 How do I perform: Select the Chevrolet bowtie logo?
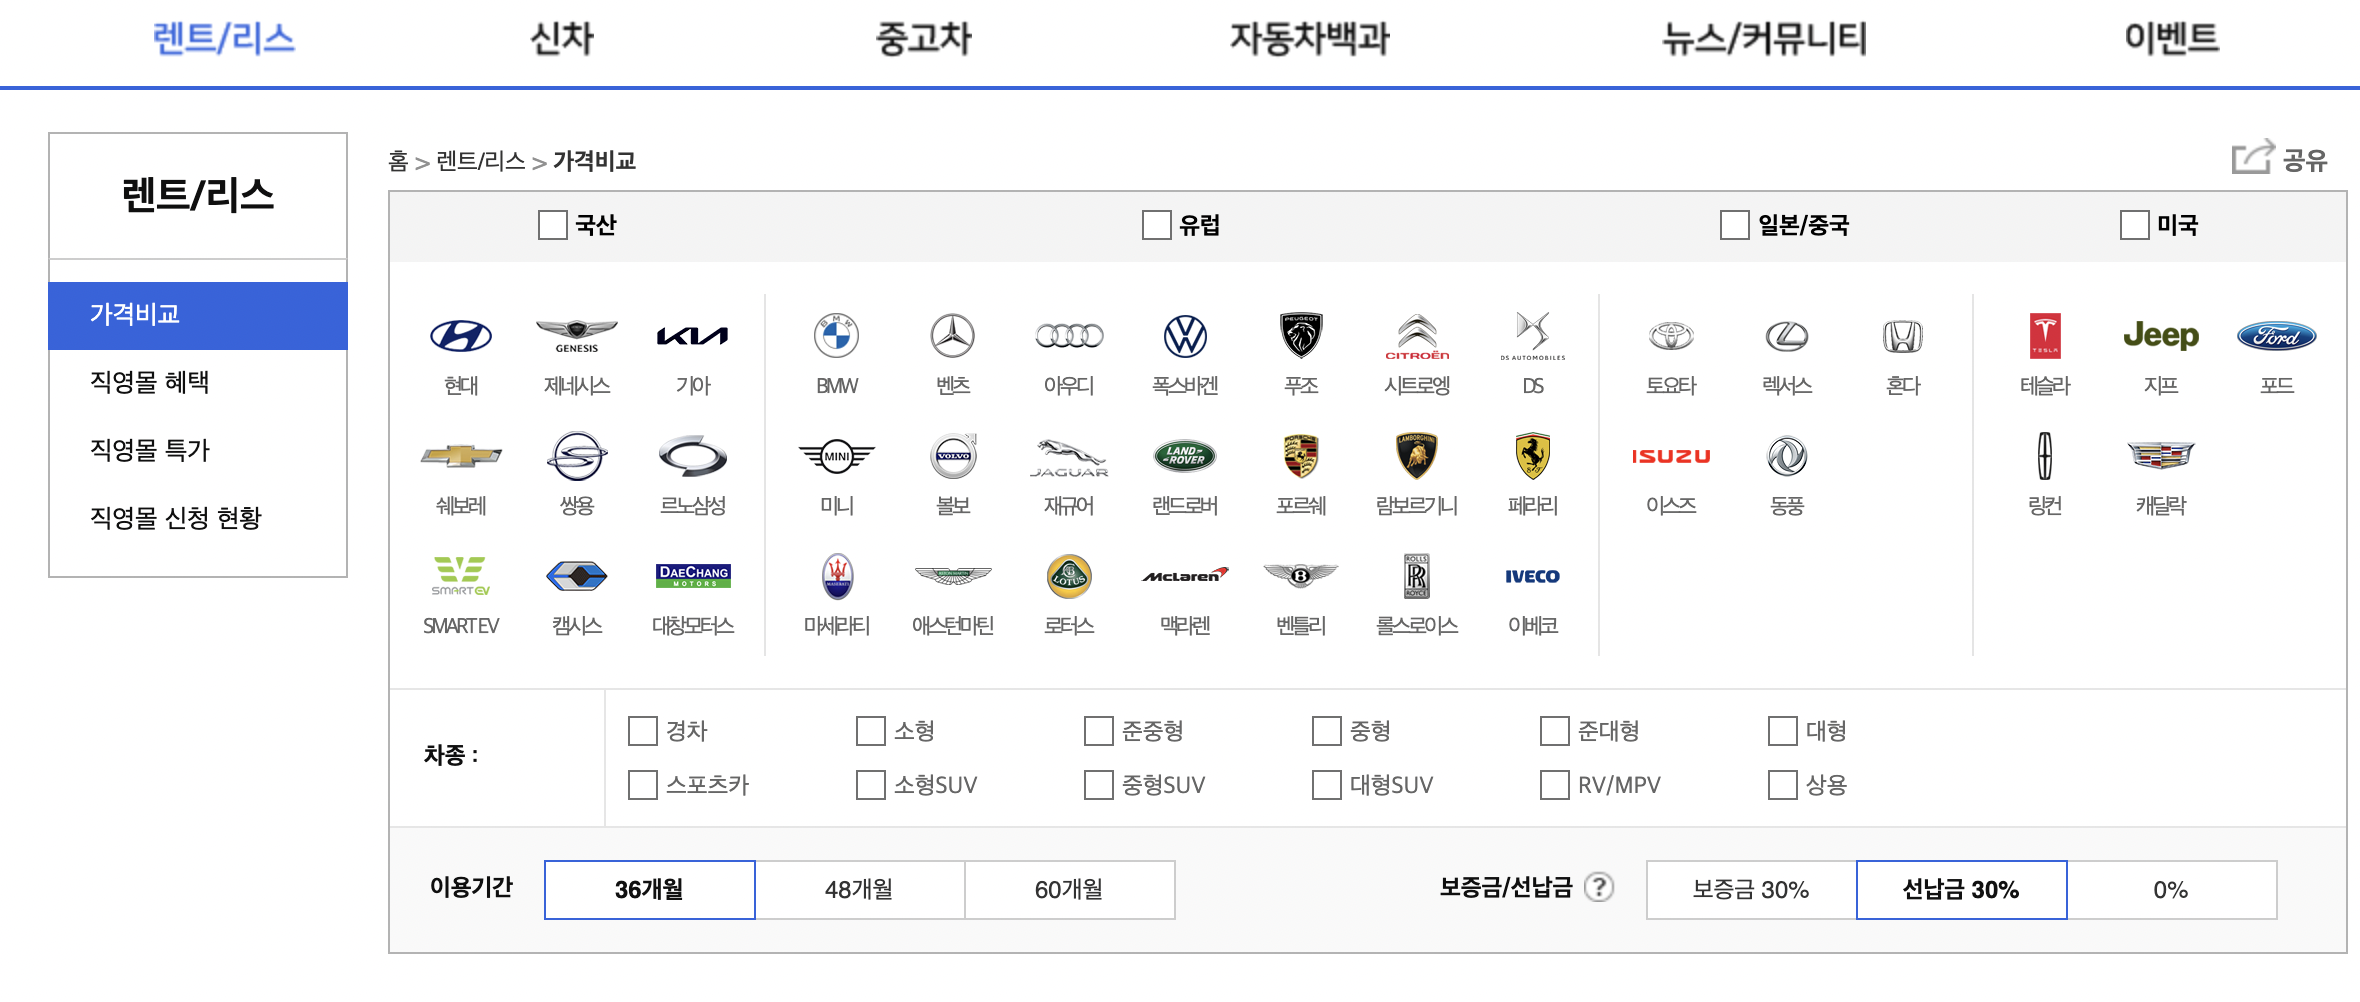(461, 456)
